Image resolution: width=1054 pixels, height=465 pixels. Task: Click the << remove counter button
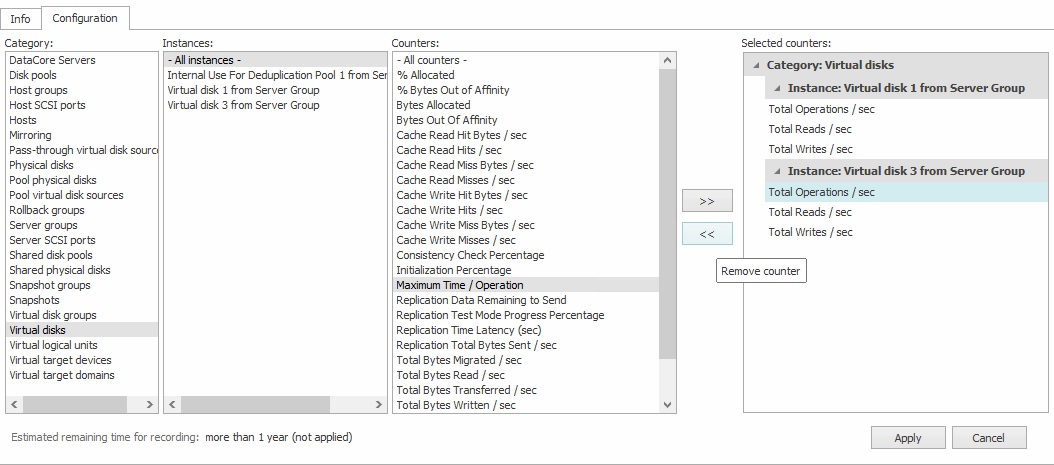point(707,234)
